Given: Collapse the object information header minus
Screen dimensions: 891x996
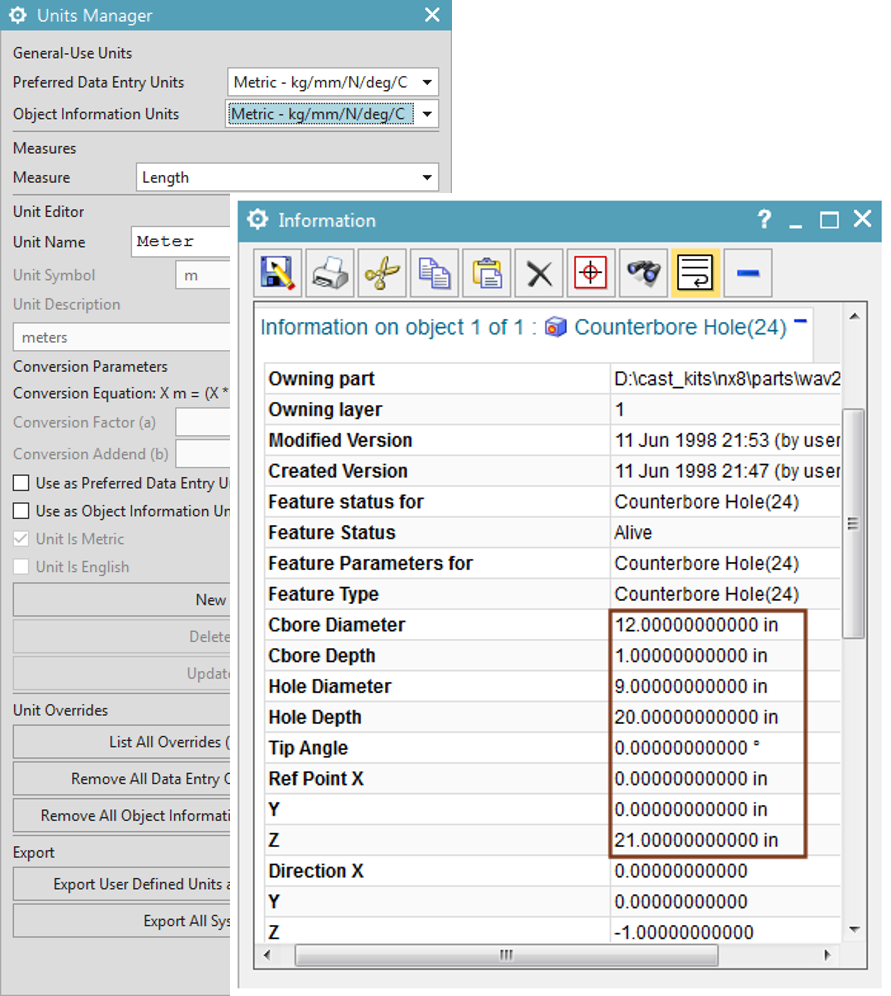Looking at the screenshot, I should click(800, 321).
